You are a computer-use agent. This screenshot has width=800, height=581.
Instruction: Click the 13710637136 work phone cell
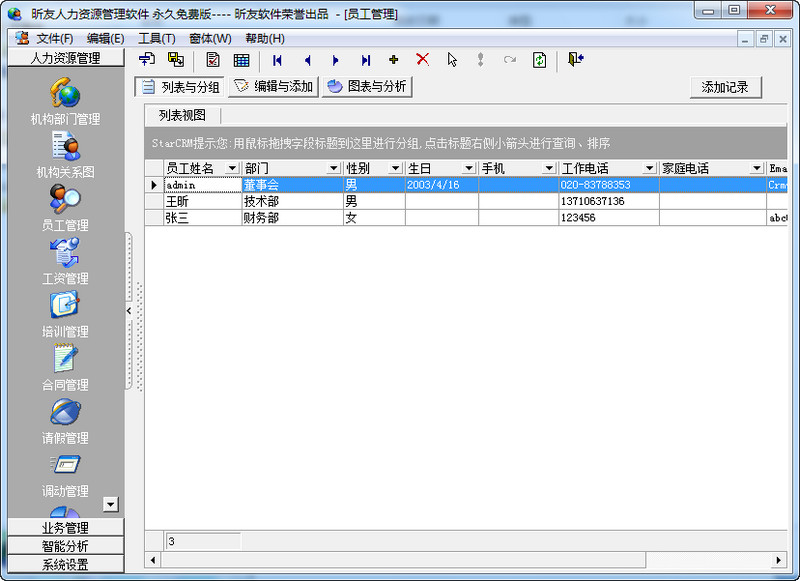coord(609,201)
